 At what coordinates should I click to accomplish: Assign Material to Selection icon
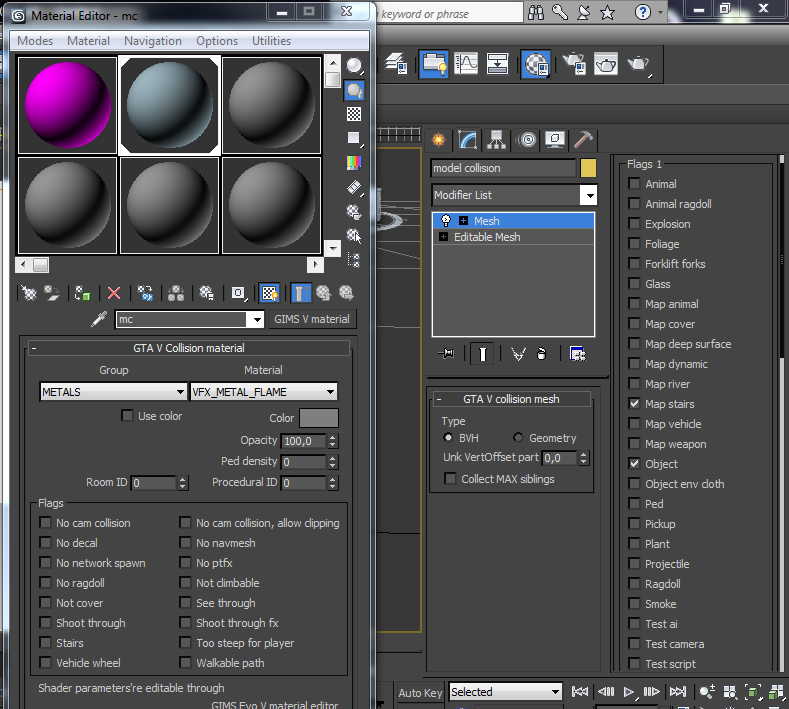(x=83, y=293)
